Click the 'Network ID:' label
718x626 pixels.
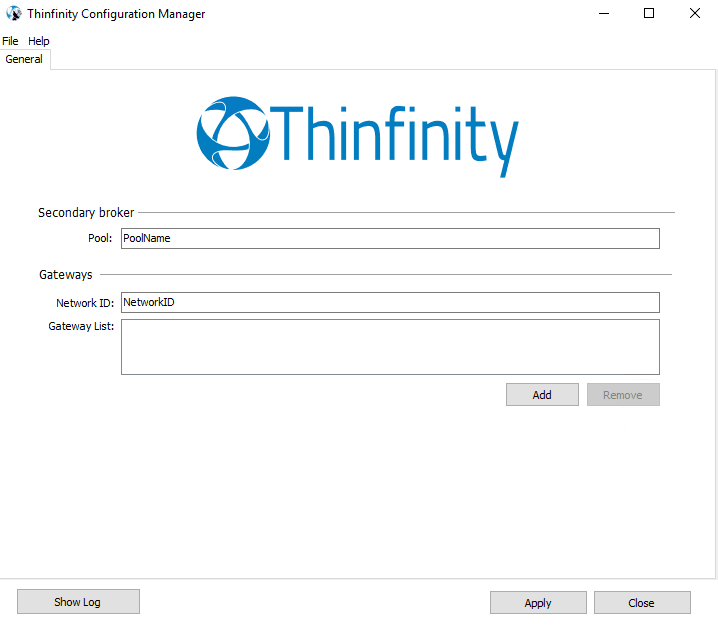click(85, 303)
